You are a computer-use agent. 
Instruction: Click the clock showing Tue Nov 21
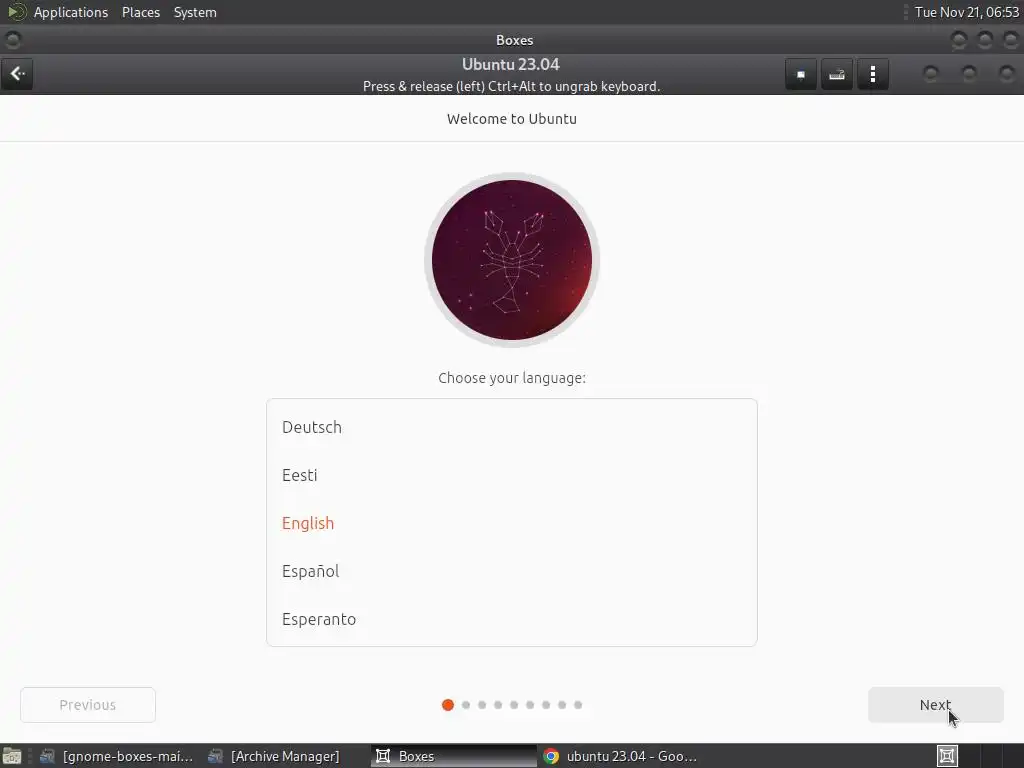967,12
